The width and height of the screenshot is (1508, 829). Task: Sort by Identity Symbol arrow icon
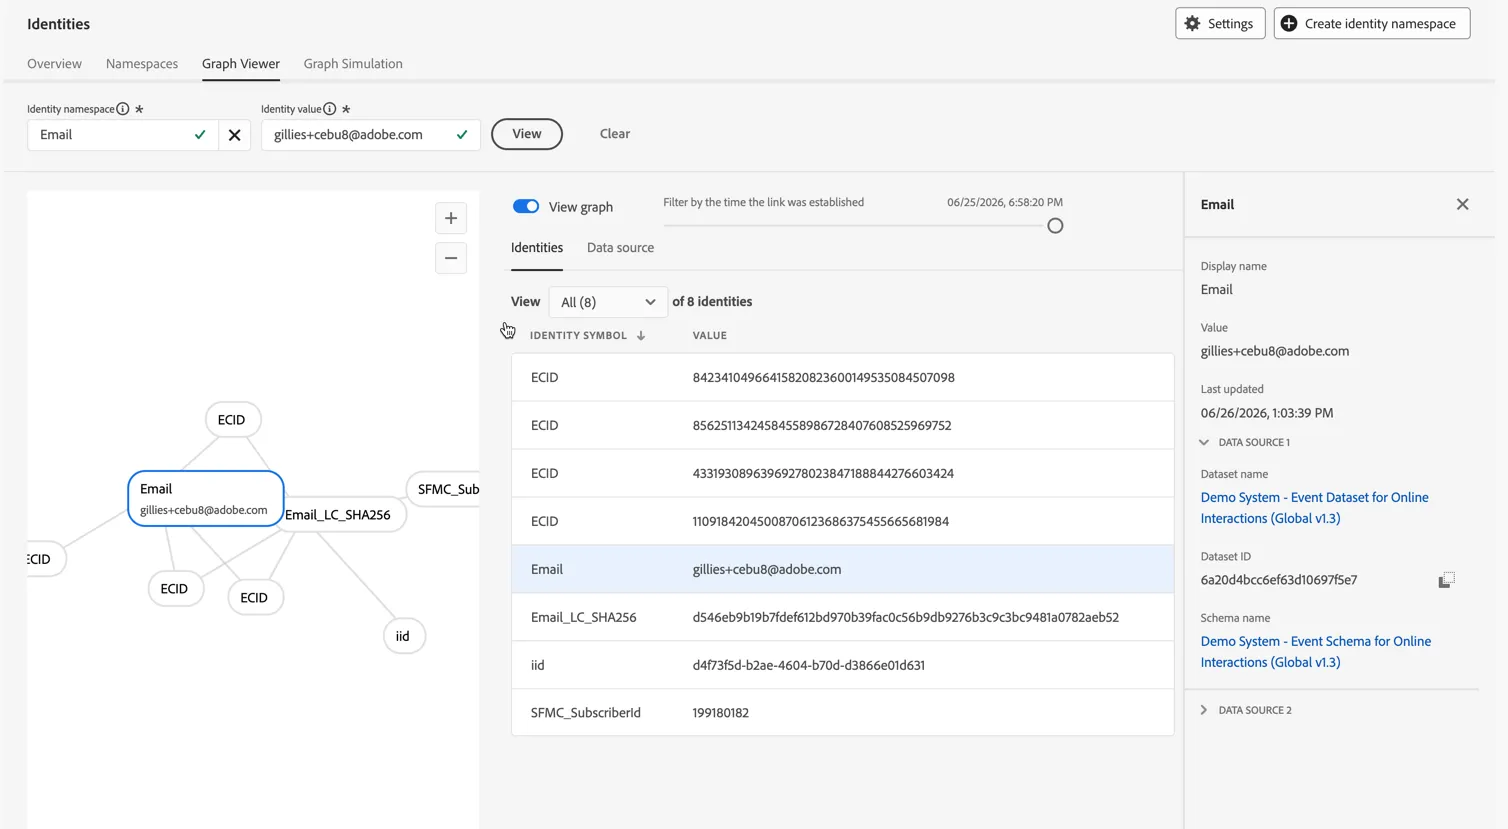[x=641, y=336]
